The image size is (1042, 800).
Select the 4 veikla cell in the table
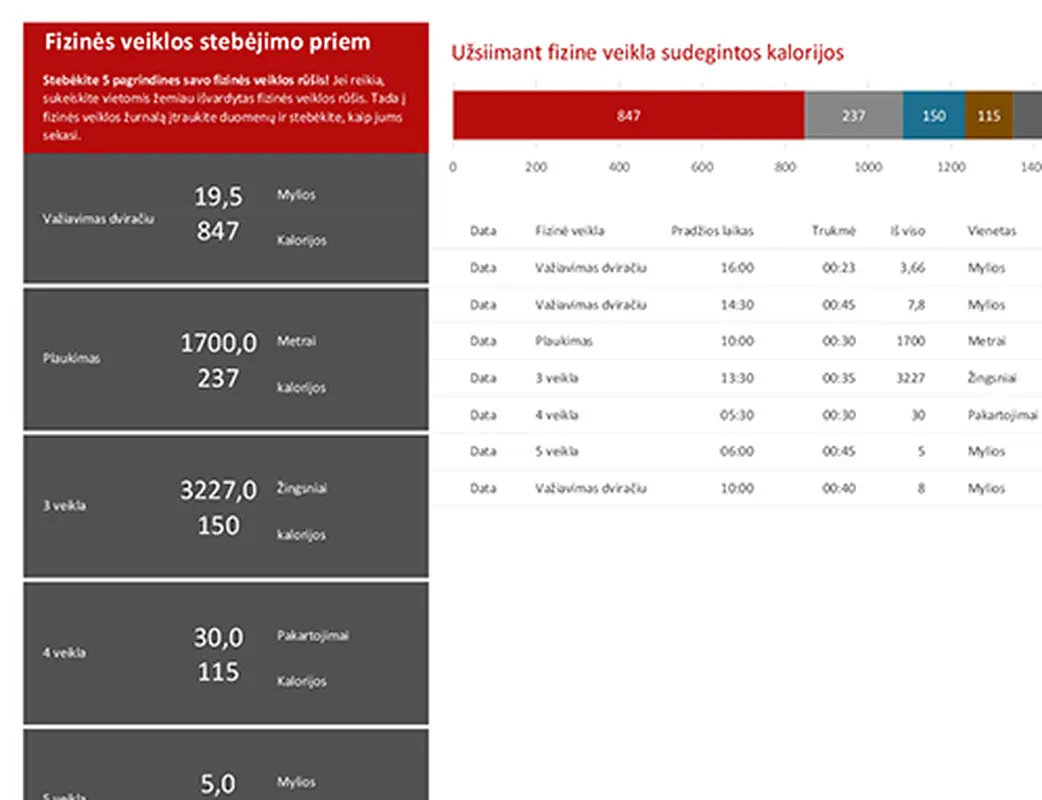(x=557, y=415)
